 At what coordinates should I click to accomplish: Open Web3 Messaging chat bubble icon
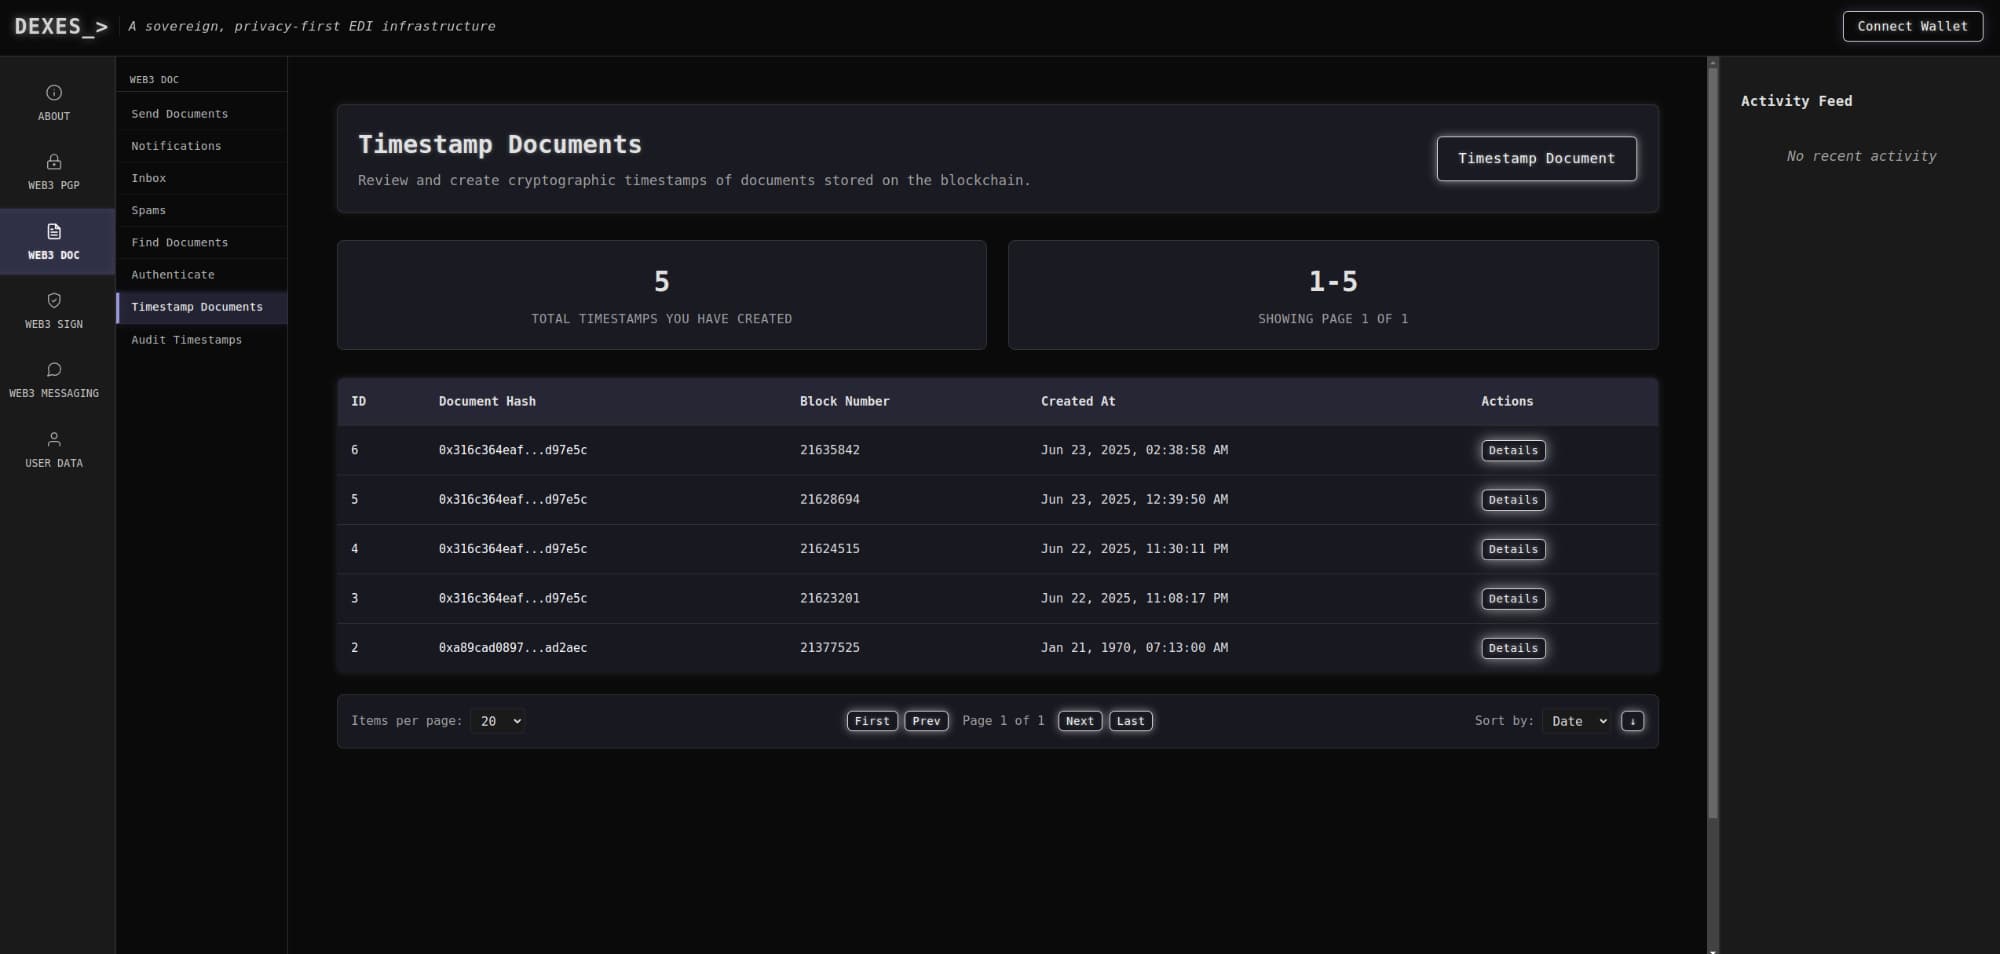tap(54, 370)
